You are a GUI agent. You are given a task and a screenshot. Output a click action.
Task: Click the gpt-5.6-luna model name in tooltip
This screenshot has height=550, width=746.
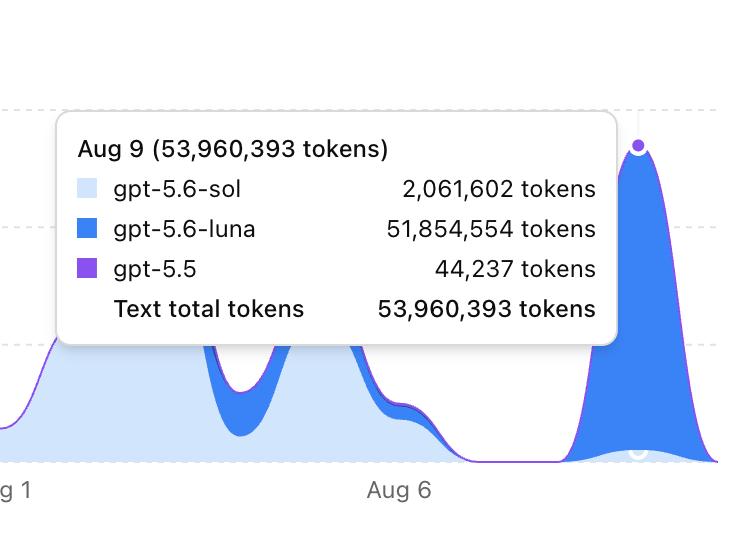coord(185,229)
